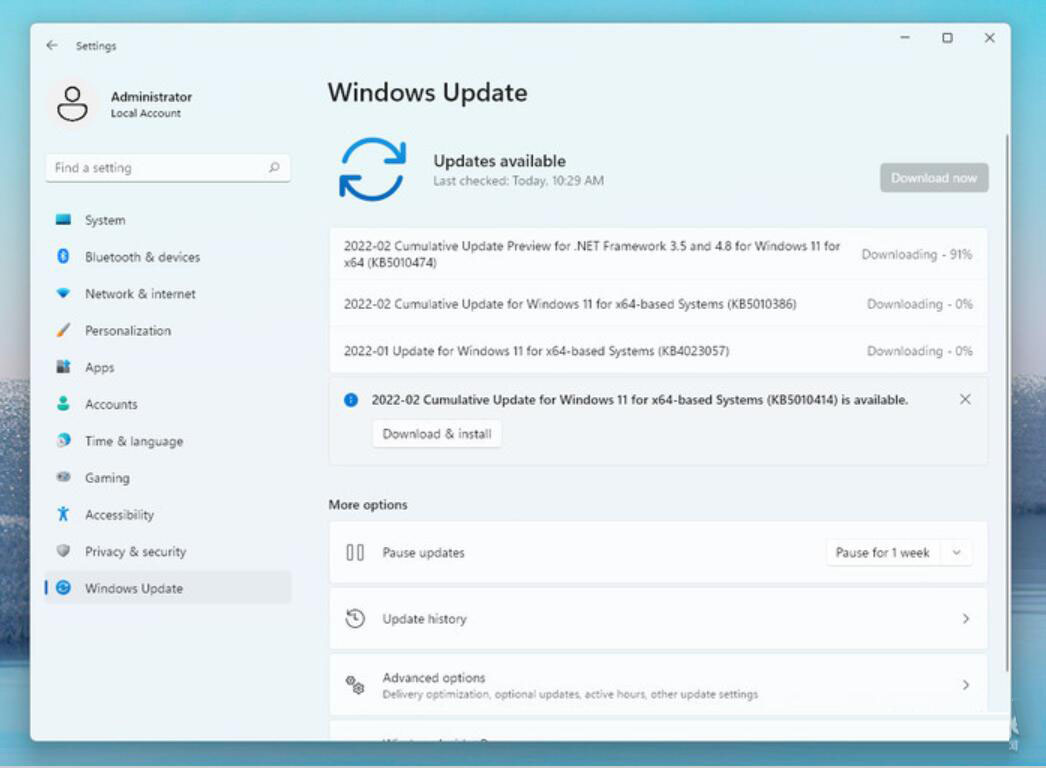1046x768 pixels.
Task: Open the System settings page
Action: pyautogui.click(x=105, y=220)
